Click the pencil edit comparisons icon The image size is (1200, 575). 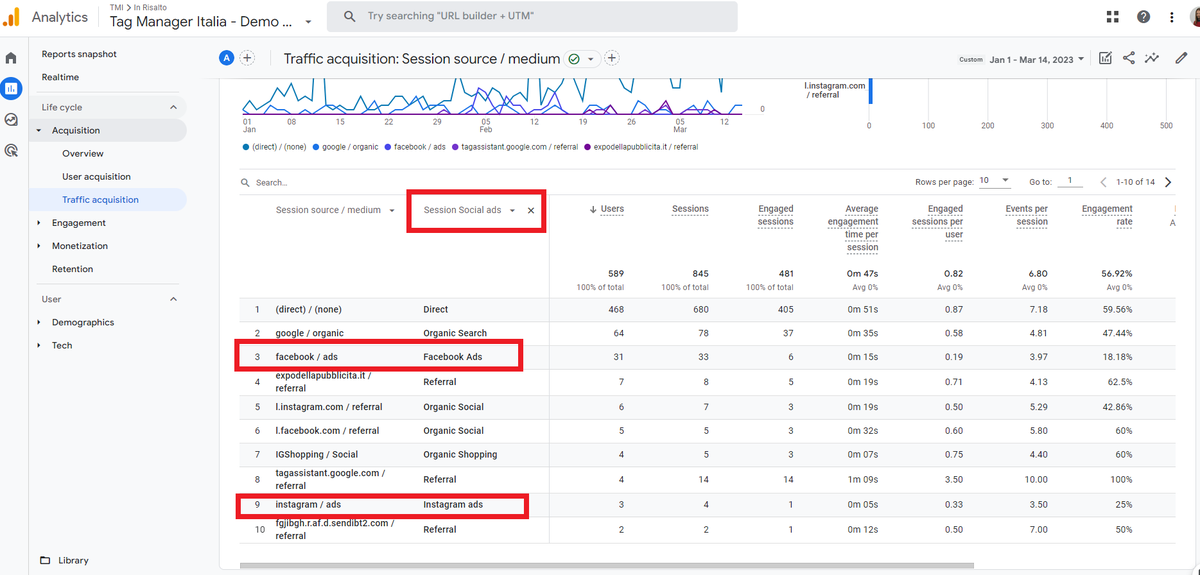(1181, 58)
